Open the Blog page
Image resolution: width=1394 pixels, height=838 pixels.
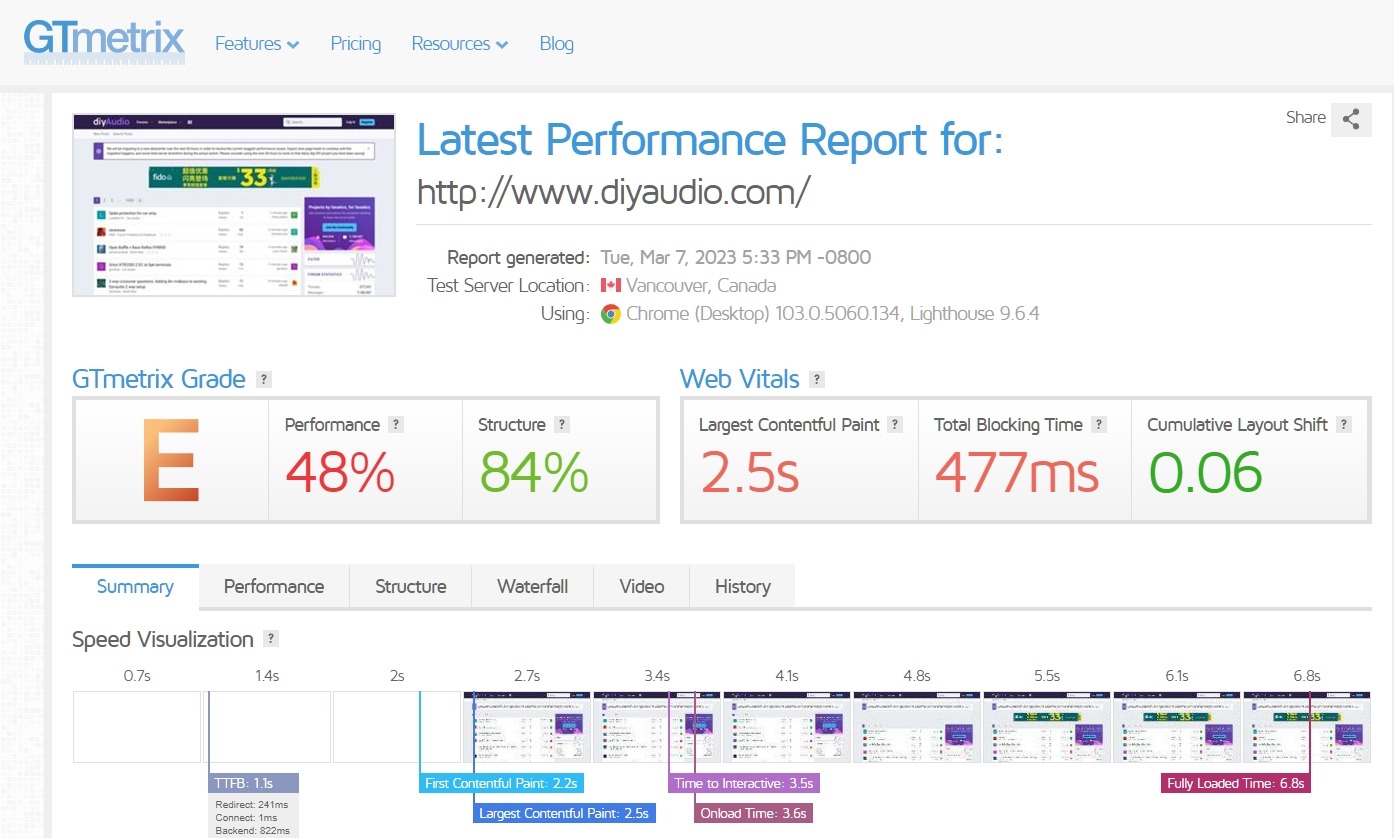(x=557, y=44)
